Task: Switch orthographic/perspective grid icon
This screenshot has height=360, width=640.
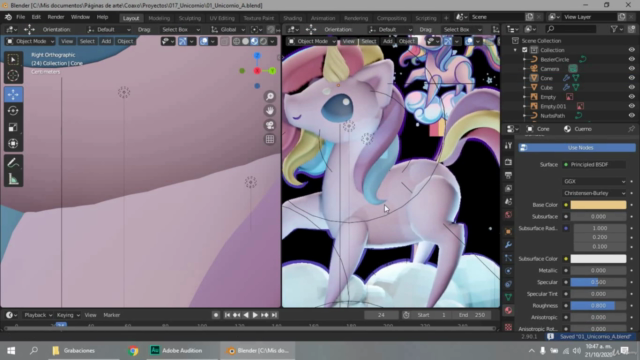Action: 270,139
